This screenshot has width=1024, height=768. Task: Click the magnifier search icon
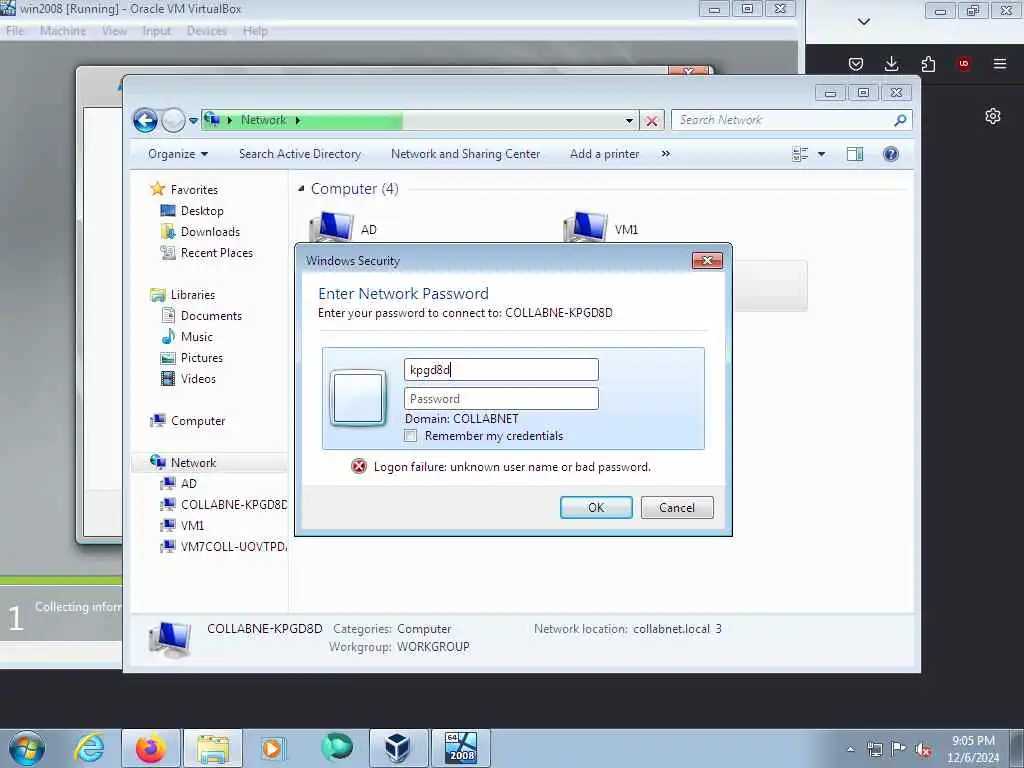click(x=901, y=120)
